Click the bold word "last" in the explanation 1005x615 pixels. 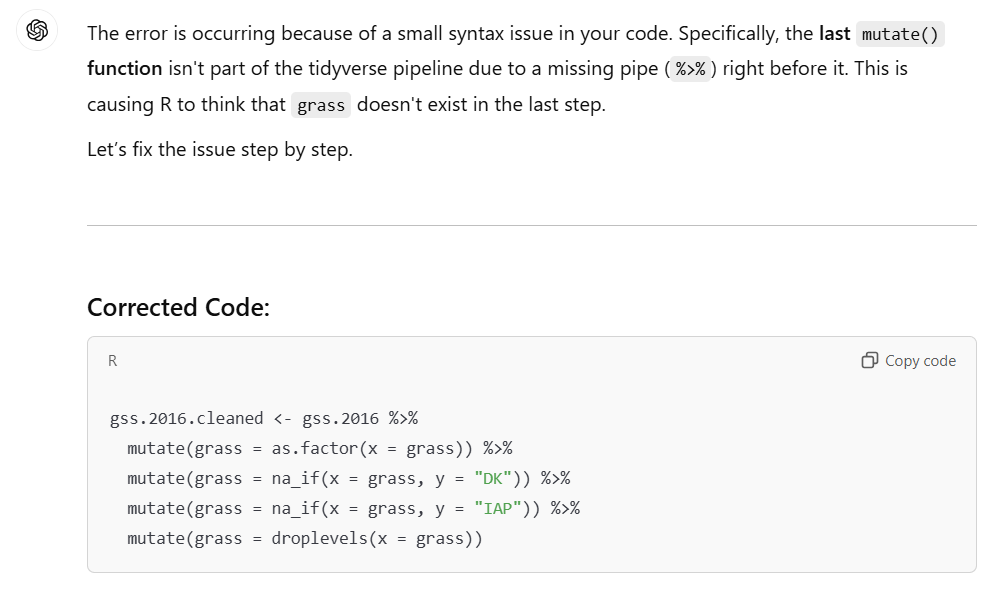[x=834, y=33]
